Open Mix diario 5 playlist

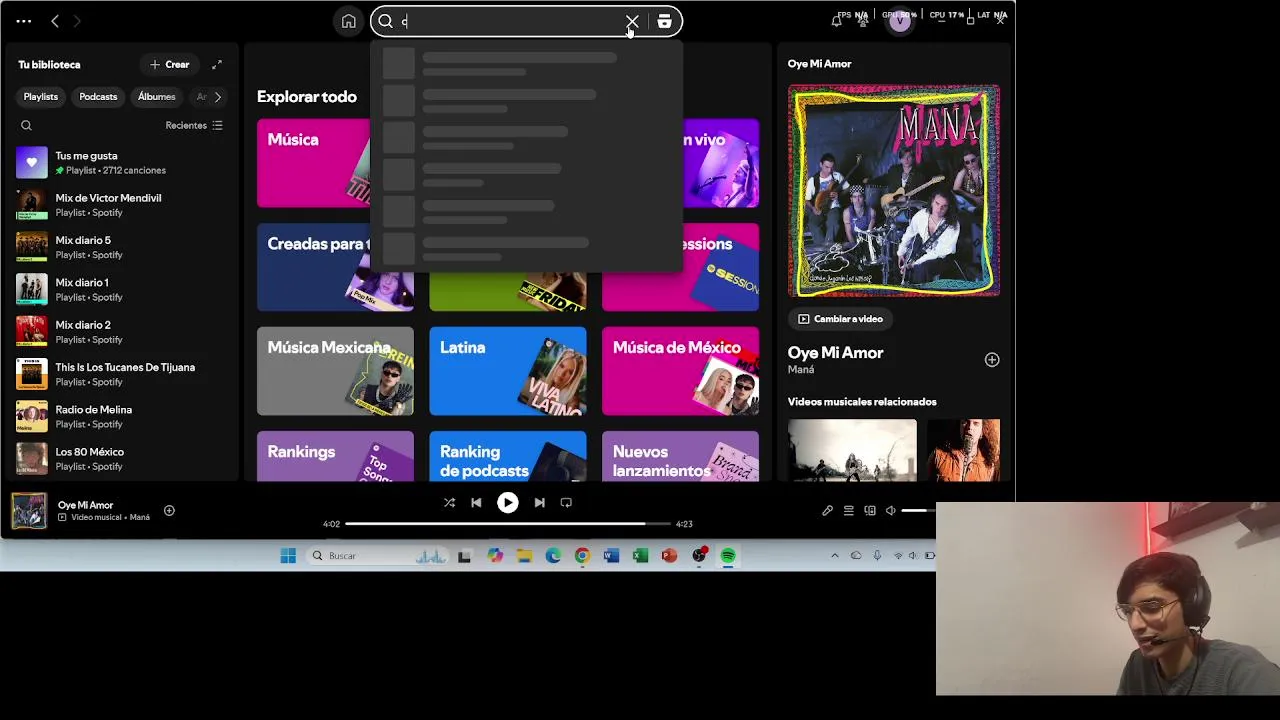[120, 247]
